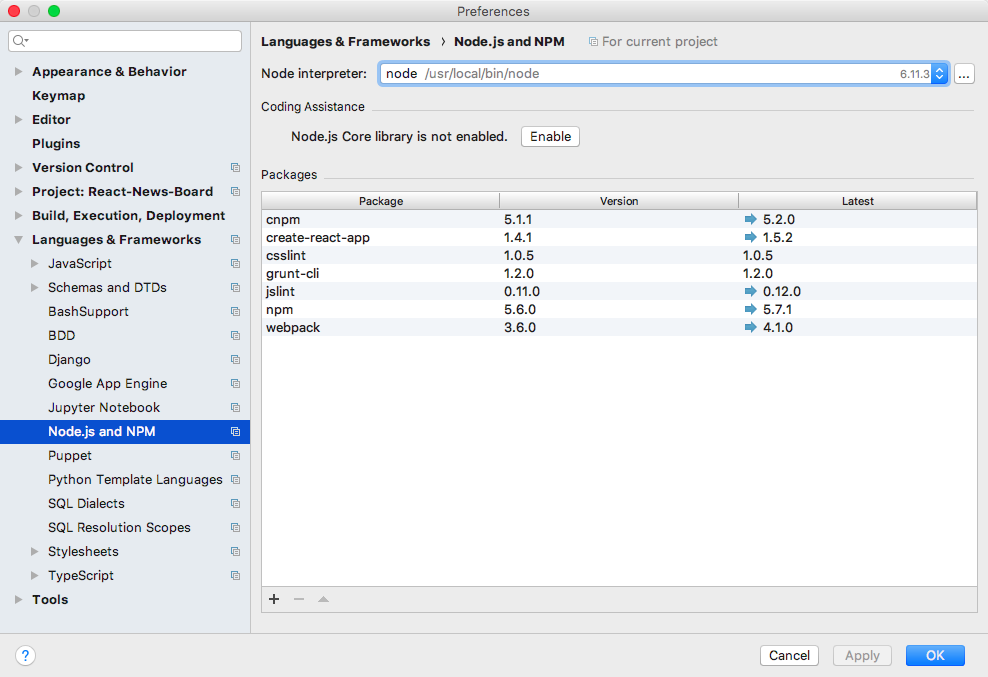Screen dimensions: 988x677
Task: Click project-level icon next to BDD
Action: (x=235, y=335)
